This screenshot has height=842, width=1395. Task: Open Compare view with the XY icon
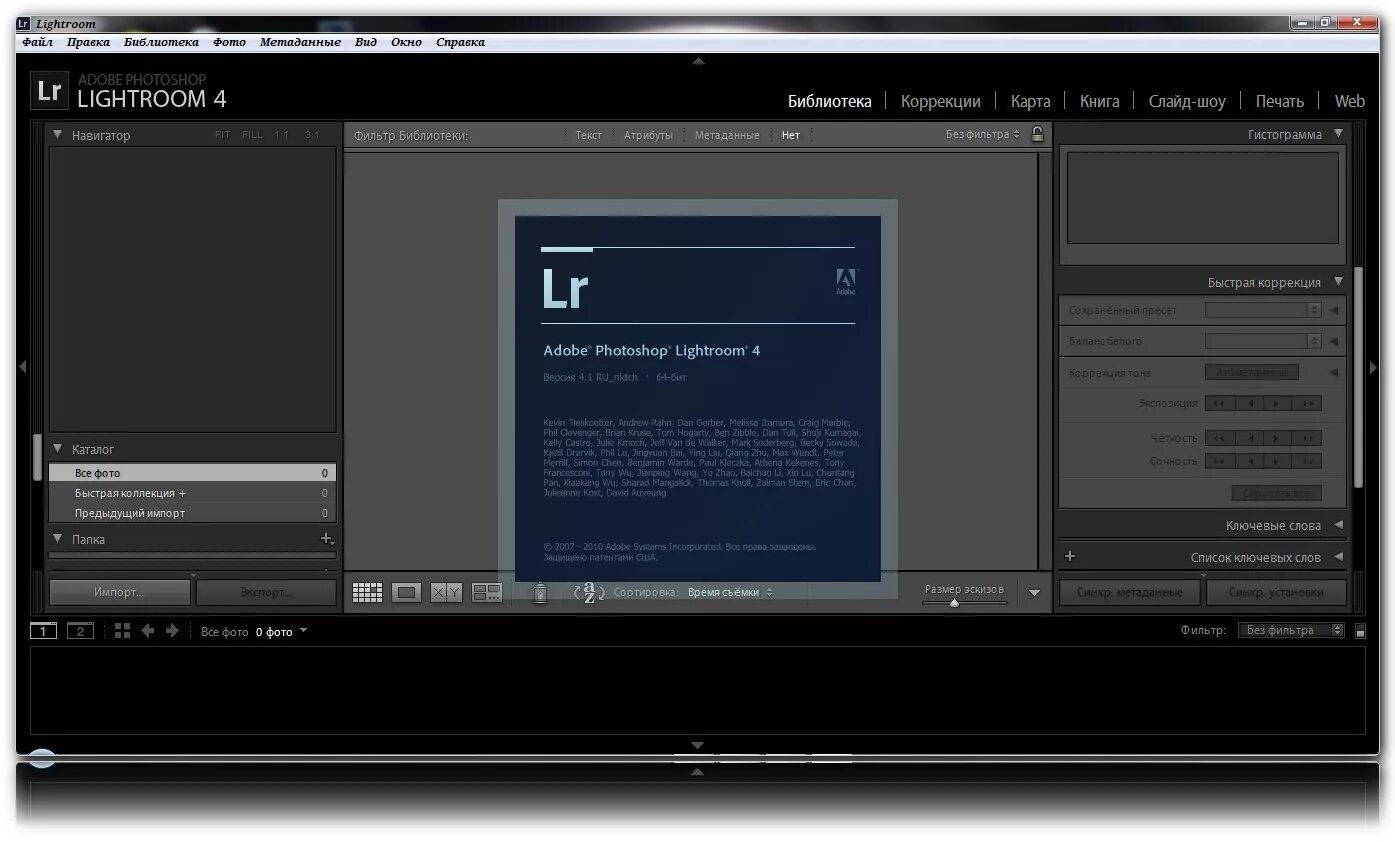click(x=446, y=592)
